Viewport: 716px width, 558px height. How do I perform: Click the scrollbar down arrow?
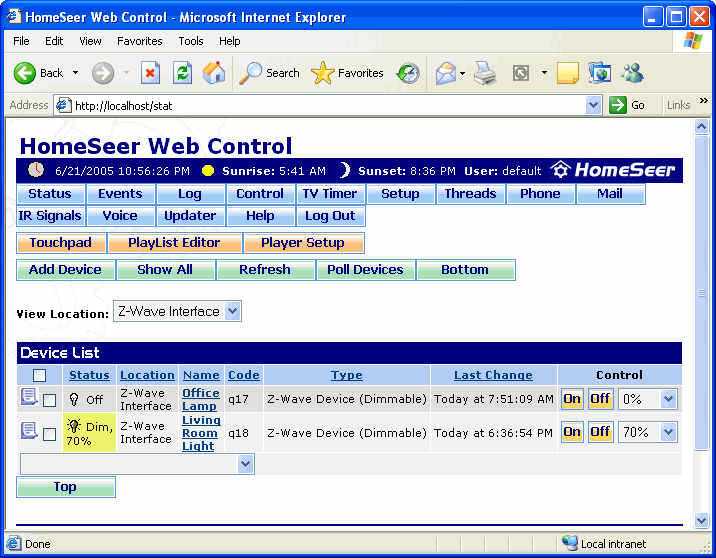[x=702, y=520]
